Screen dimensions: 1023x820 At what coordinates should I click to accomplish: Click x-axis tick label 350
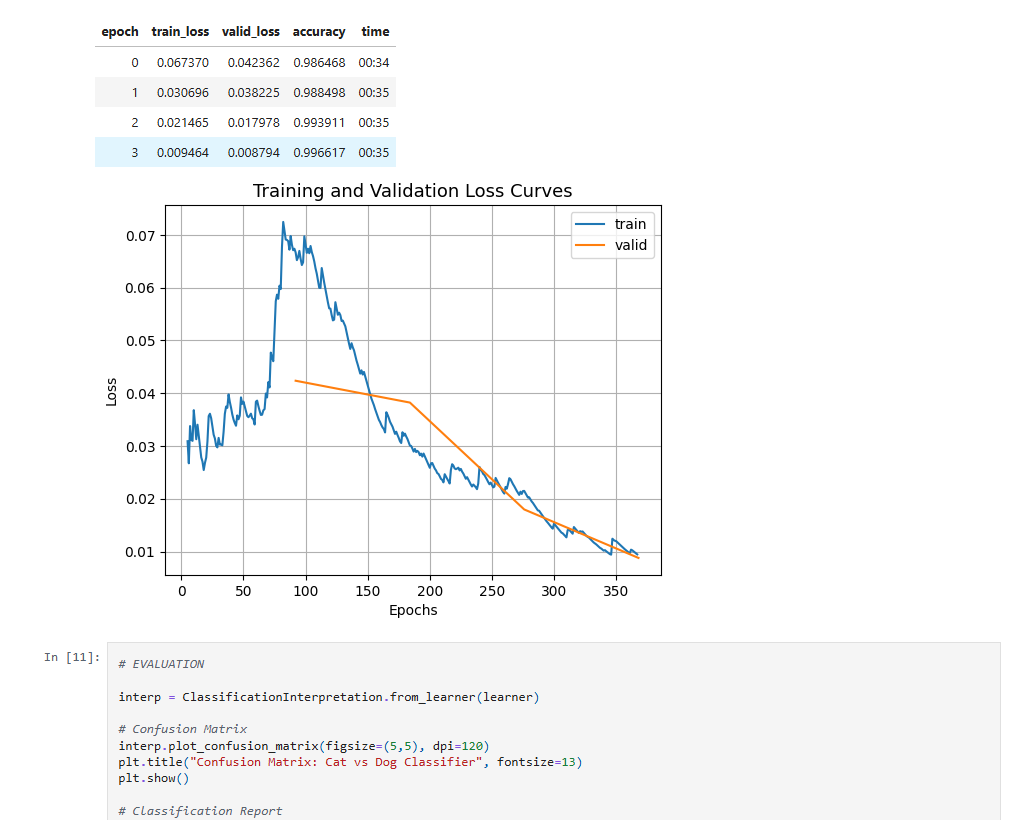(616, 592)
